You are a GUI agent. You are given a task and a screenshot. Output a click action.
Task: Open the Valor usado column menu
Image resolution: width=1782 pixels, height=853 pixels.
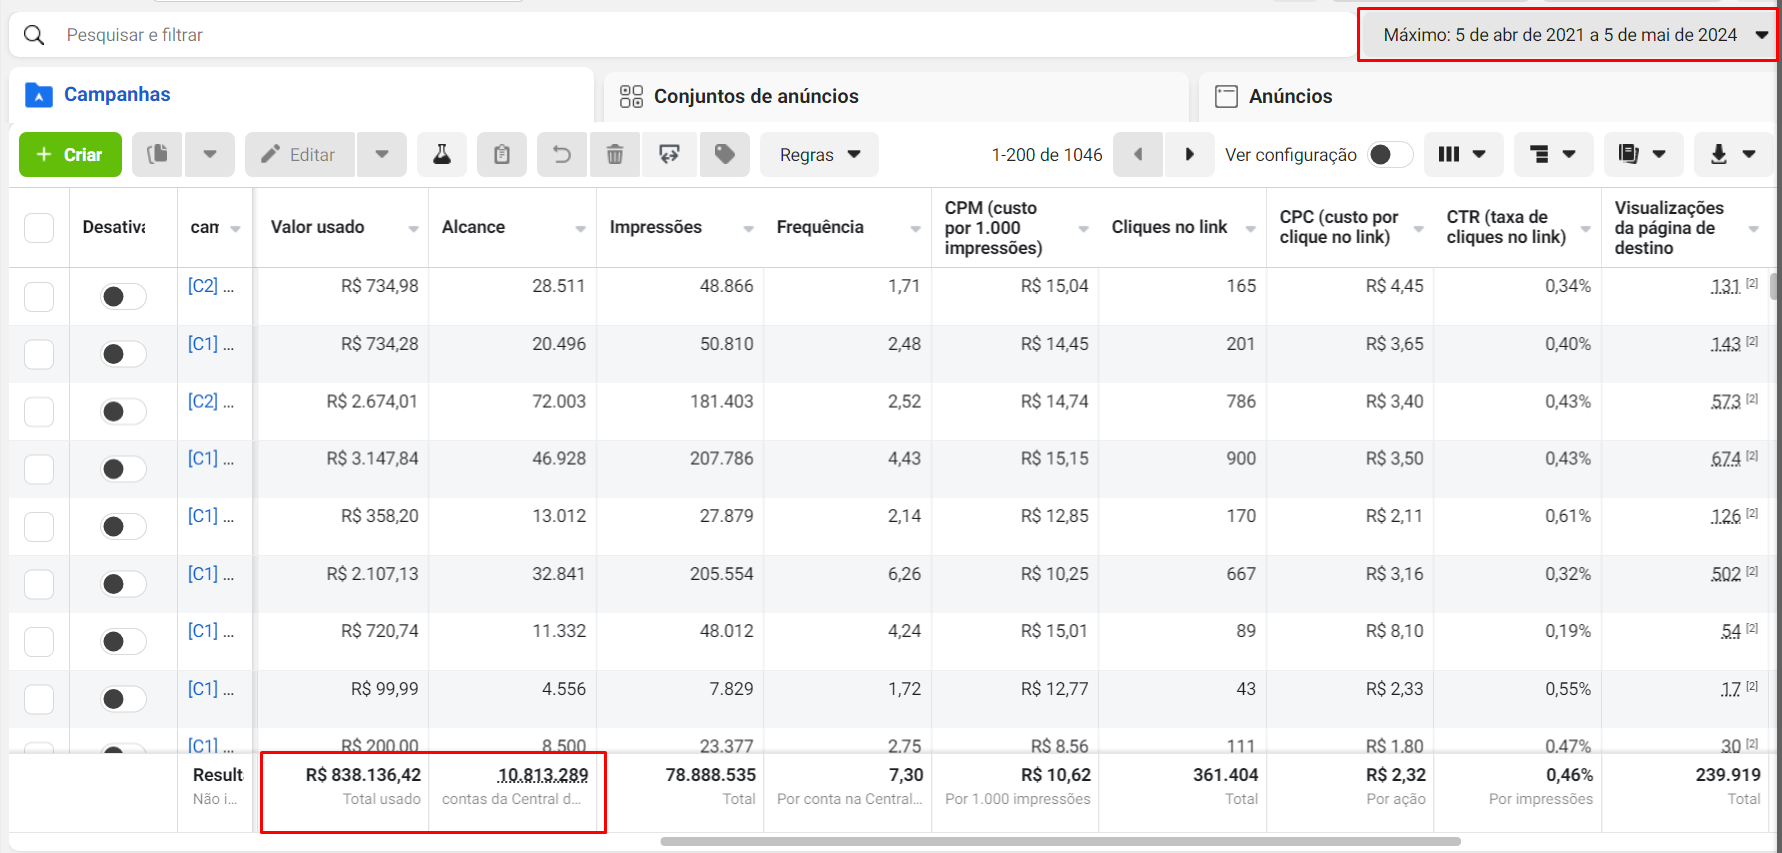413,229
